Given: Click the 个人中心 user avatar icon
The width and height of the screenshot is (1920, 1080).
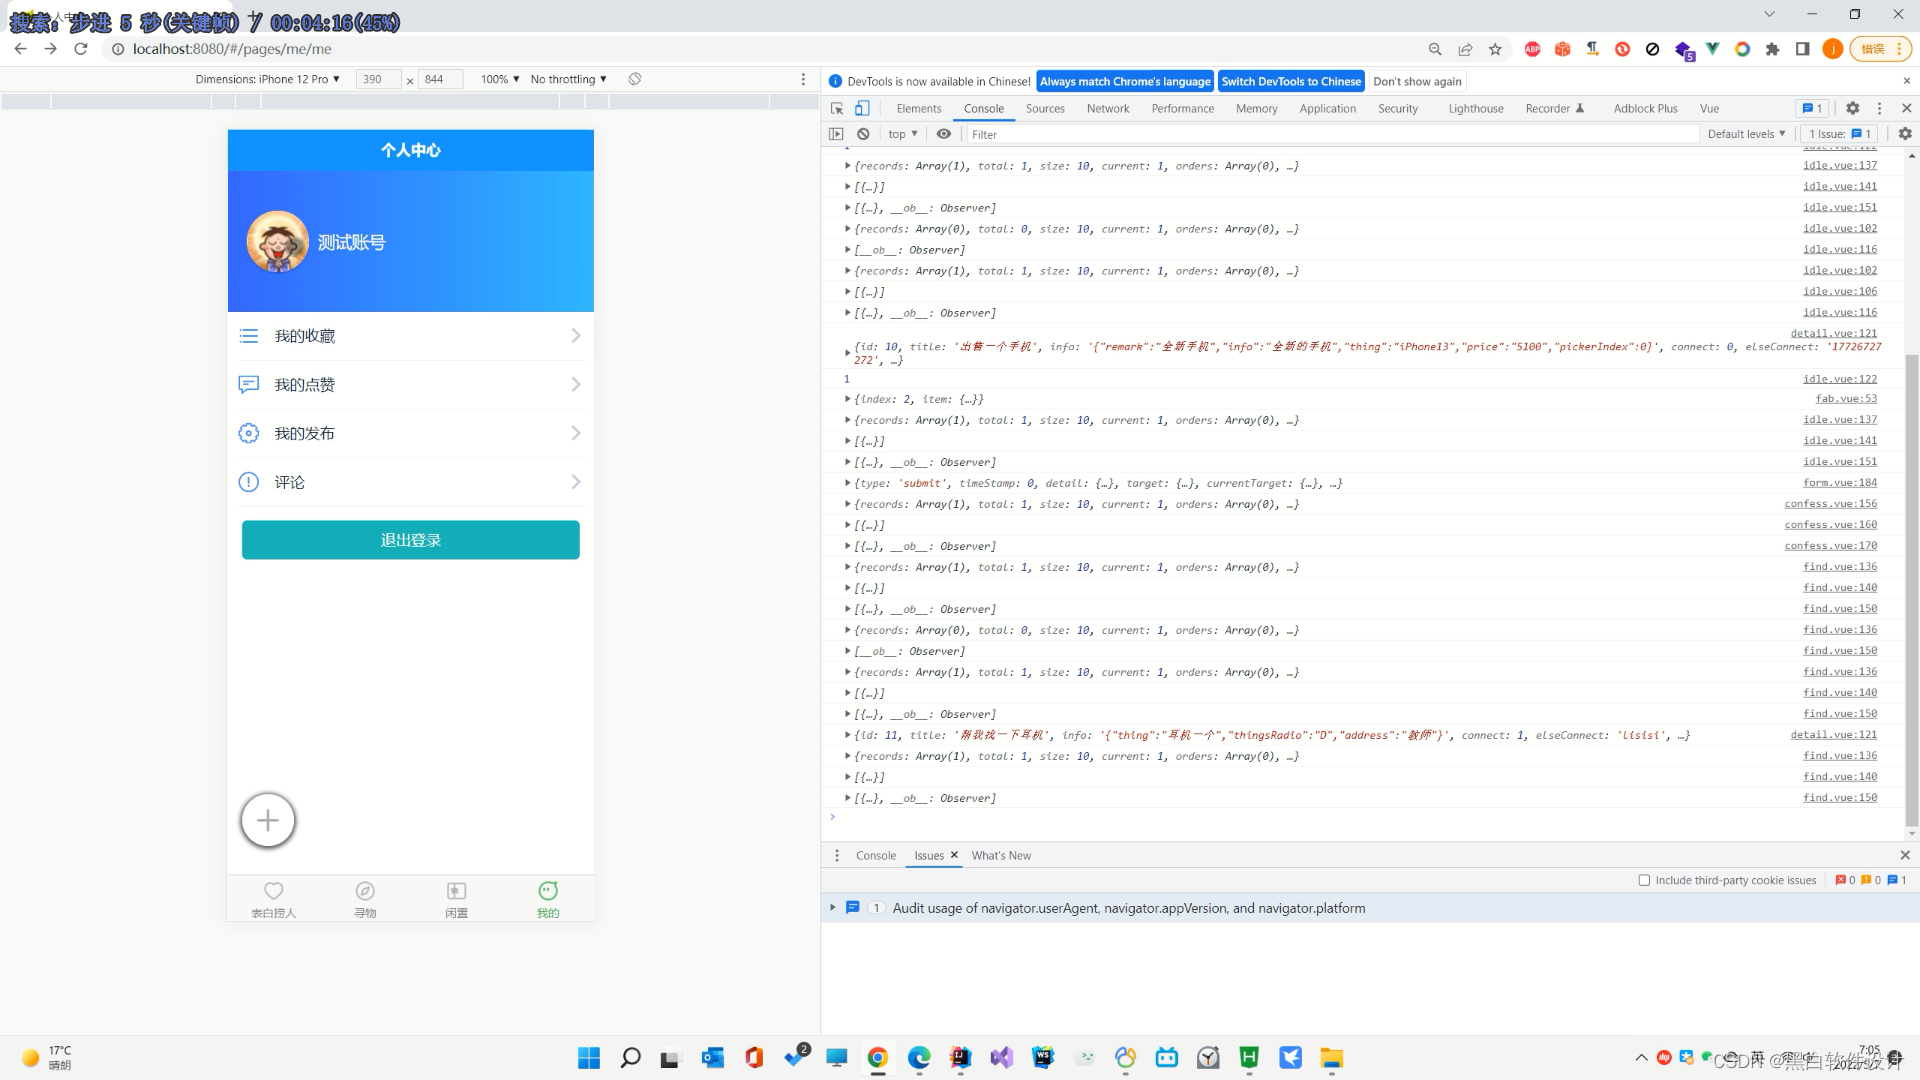Looking at the screenshot, I should click(276, 241).
